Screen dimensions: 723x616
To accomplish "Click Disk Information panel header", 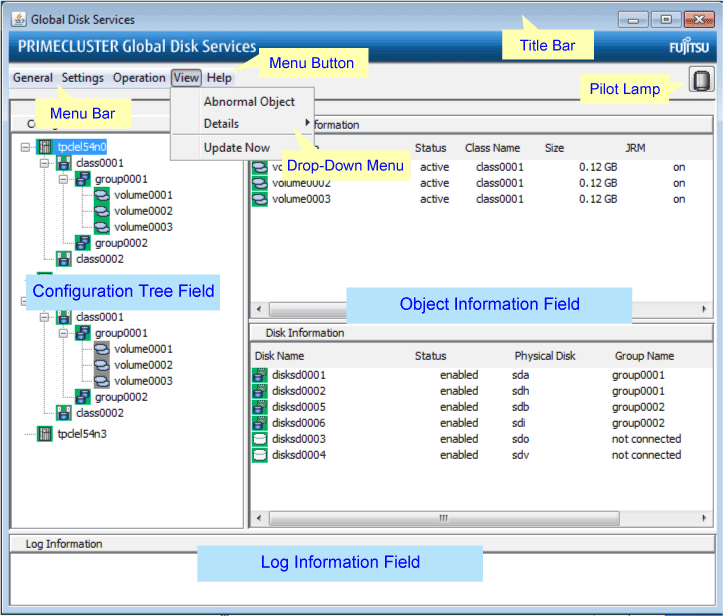I will point(481,333).
